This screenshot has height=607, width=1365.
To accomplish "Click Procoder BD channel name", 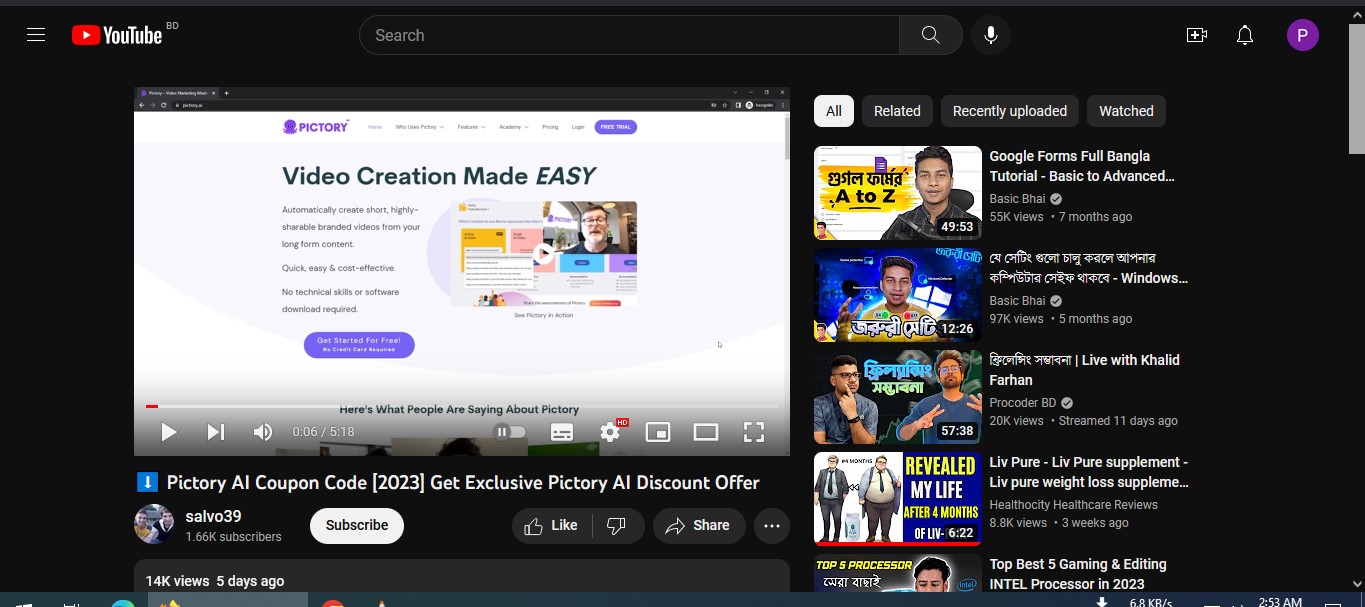I will 1023,403.
